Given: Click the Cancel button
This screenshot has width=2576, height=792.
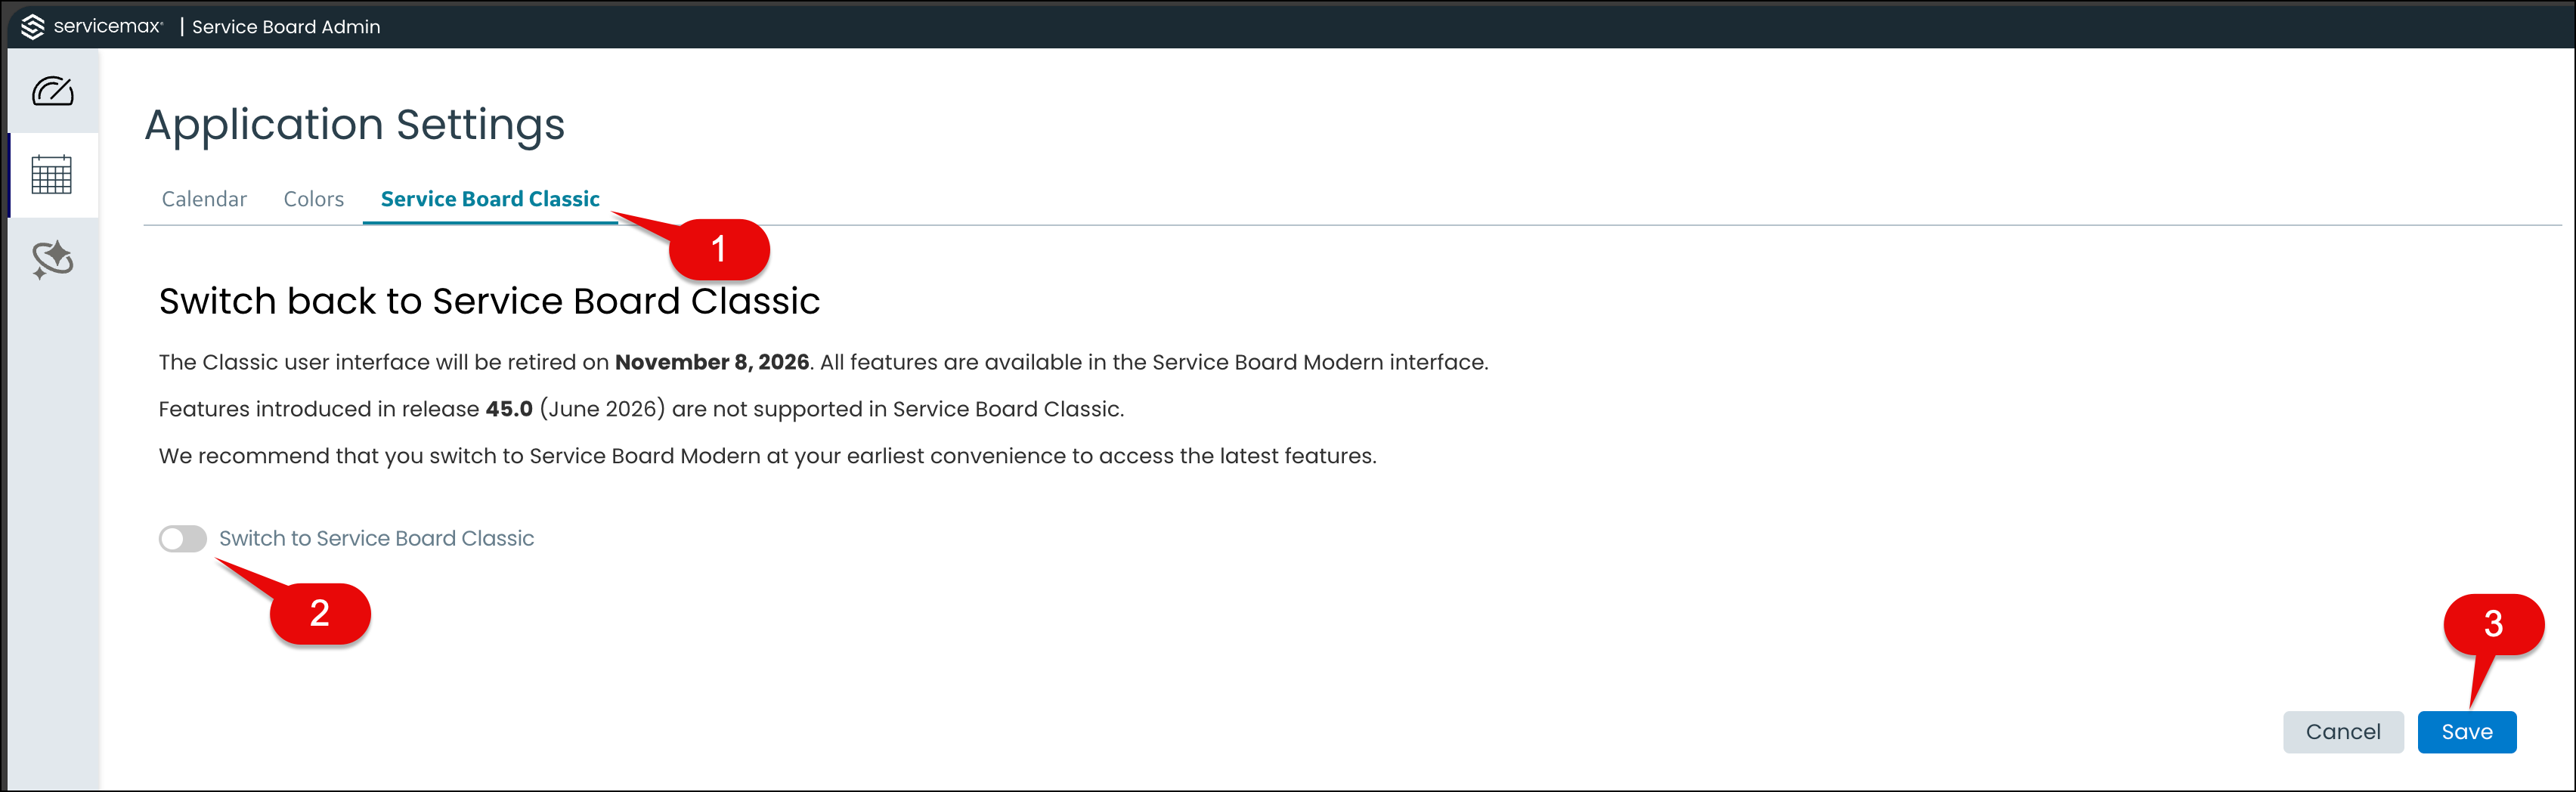Looking at the screenshot, I should click(x=2343, y=732).
